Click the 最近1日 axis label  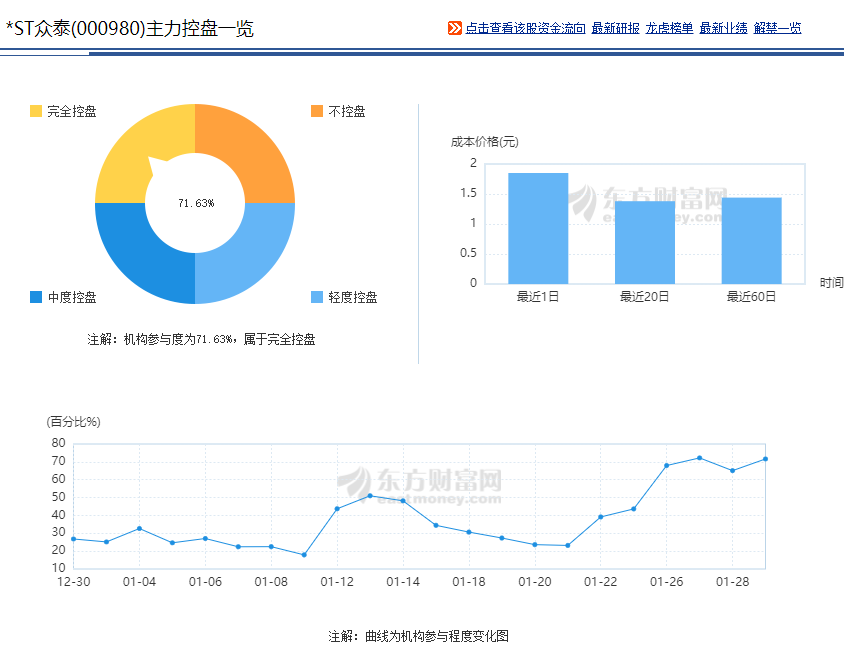538,297
